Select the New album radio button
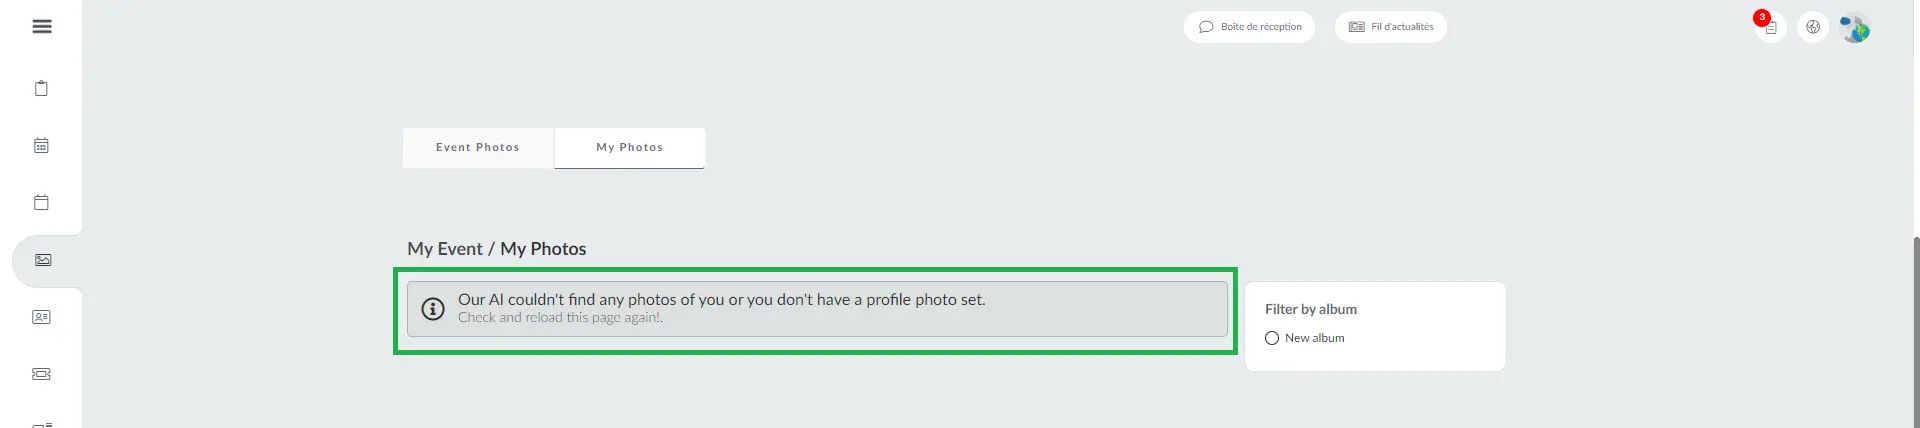The image size is (1920, 428). [1272, 338]
